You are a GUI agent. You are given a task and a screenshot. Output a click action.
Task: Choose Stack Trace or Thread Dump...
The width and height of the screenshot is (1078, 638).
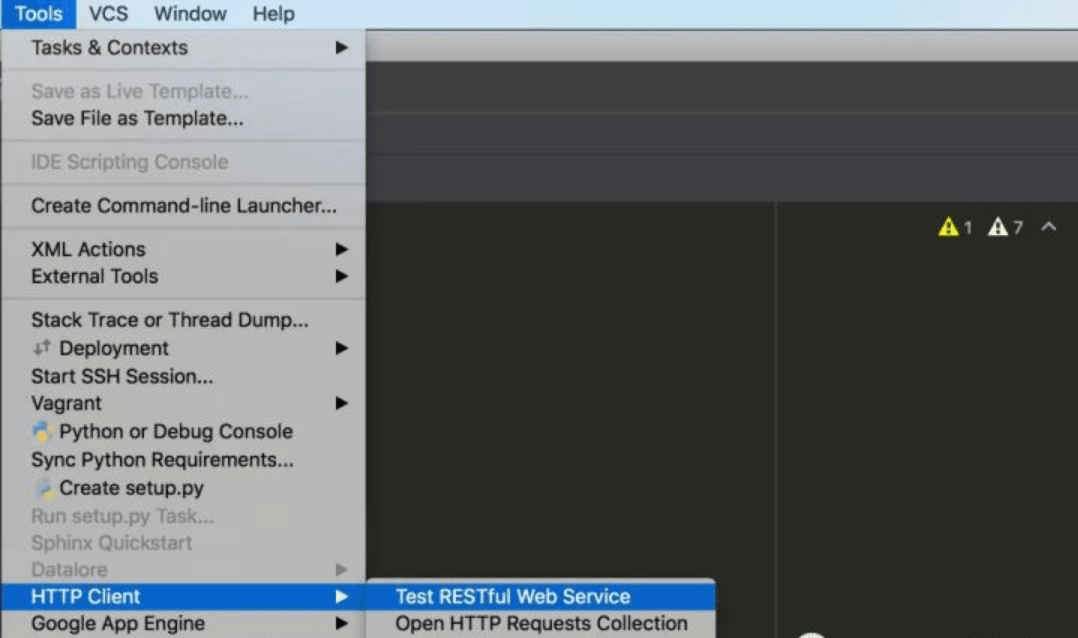click(x=184, y=320)
